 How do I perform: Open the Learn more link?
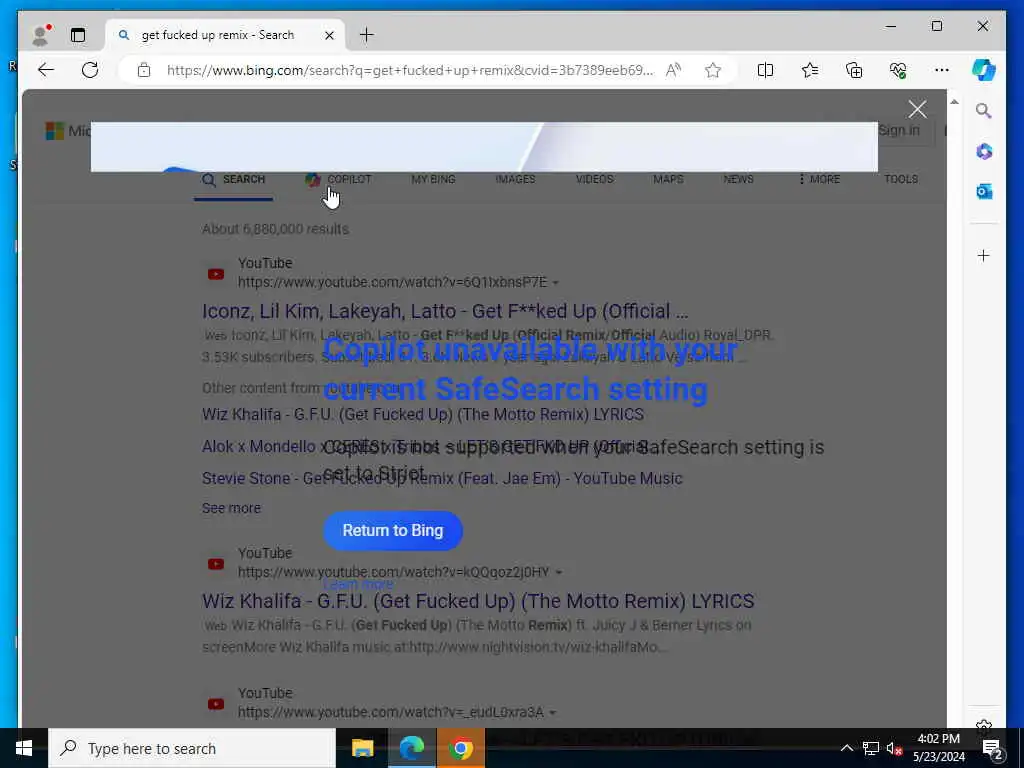(359, 584)
